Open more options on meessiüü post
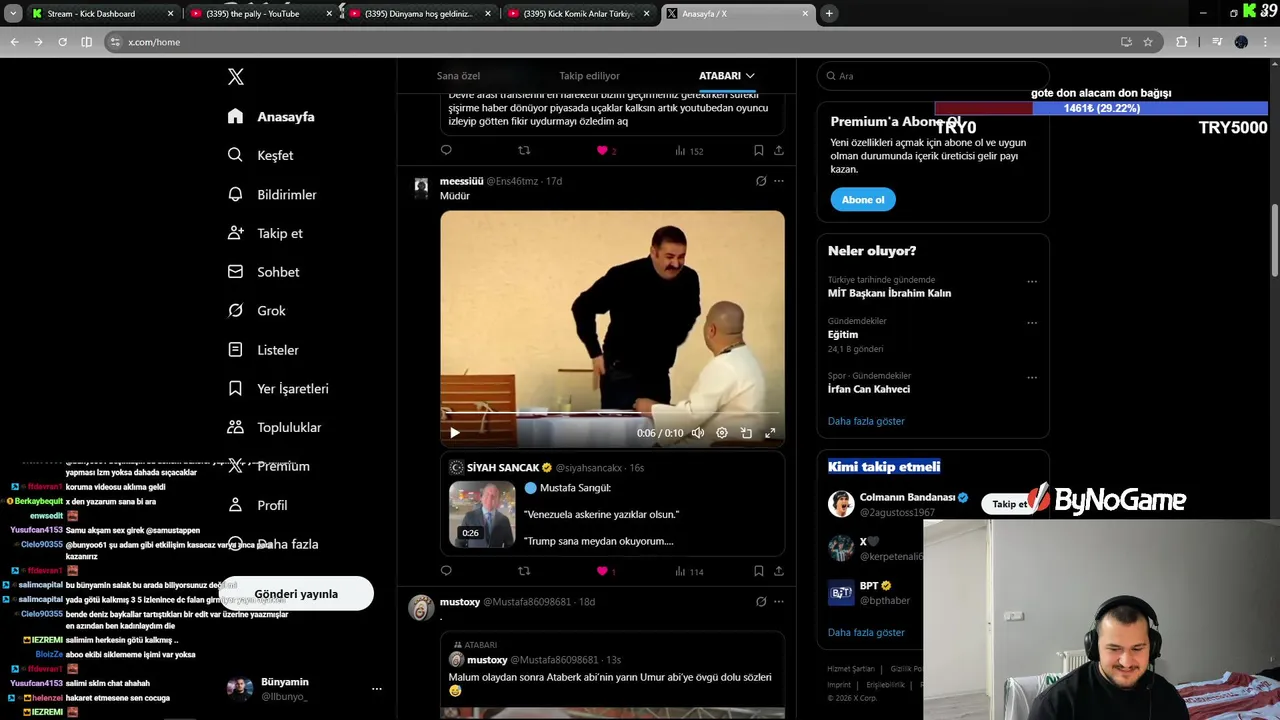Viewport: 1280px width, 720px height. 779,181
